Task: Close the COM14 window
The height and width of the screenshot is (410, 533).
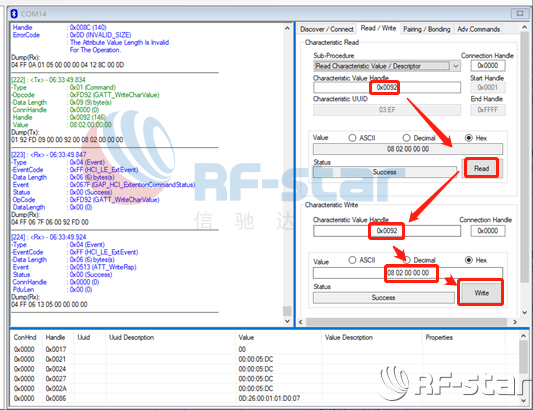Action: pos(520,14)
